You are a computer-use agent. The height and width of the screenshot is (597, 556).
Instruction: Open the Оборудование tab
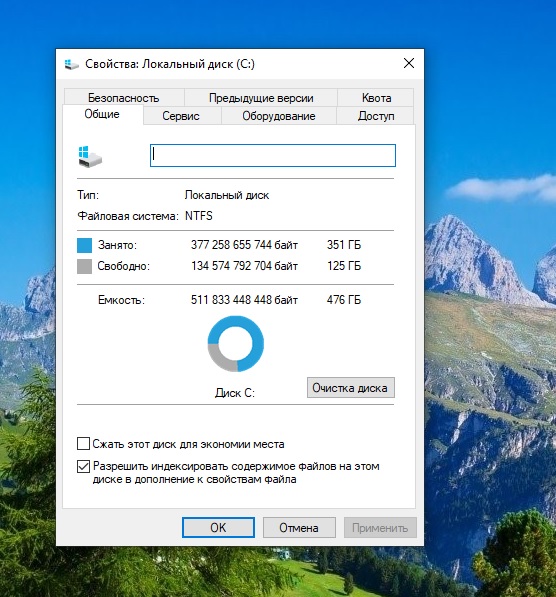pyautogui.click(x=279, y=116)
